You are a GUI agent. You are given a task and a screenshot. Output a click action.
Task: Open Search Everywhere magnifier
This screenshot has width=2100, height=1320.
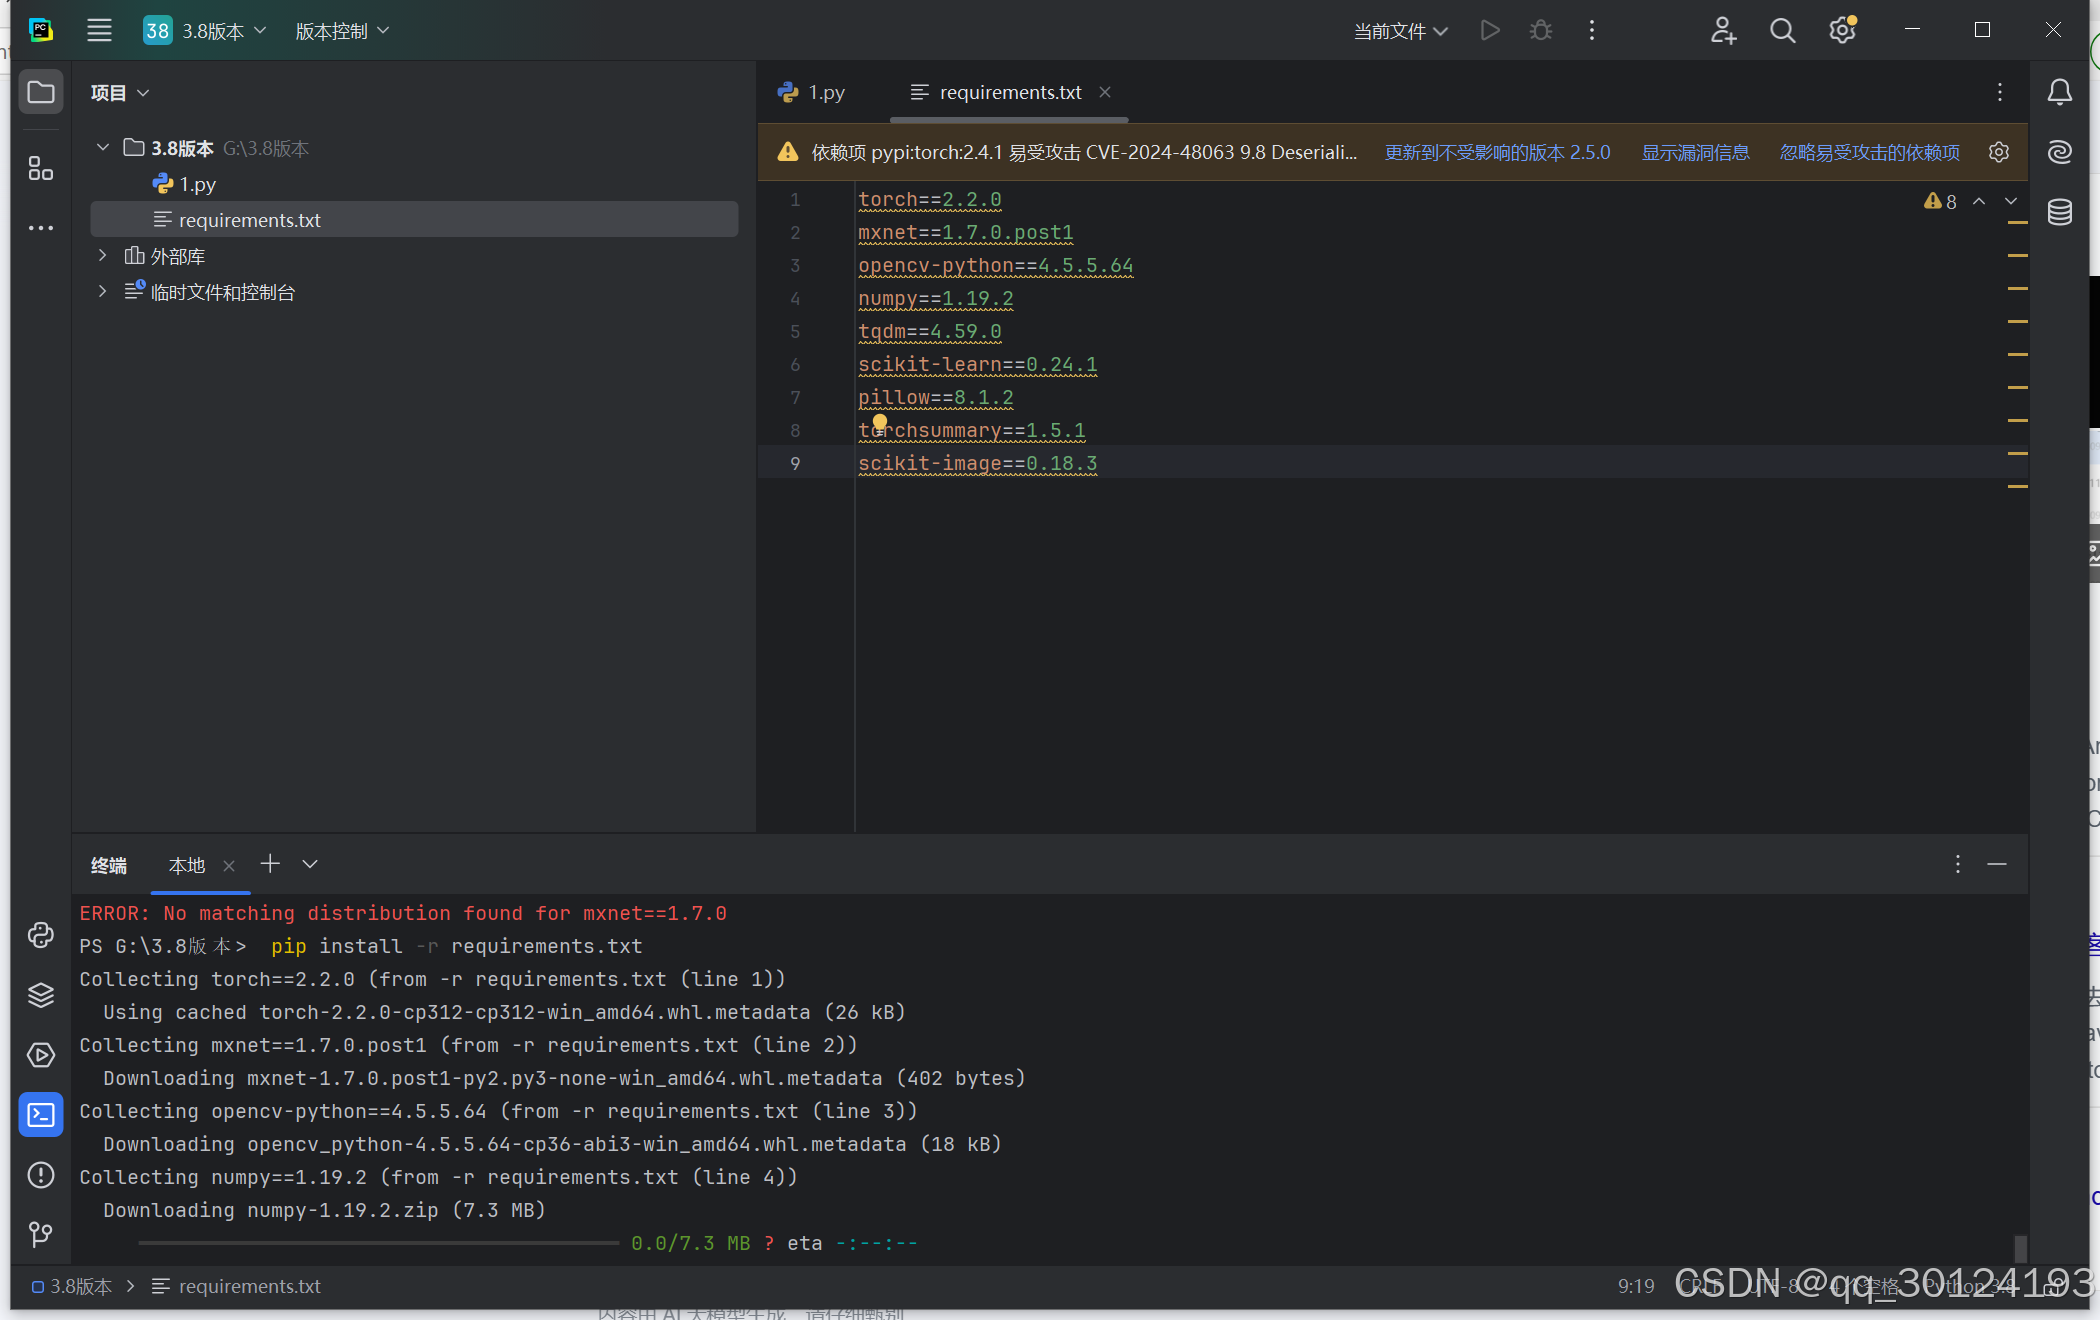click(x=1783, y=30)
